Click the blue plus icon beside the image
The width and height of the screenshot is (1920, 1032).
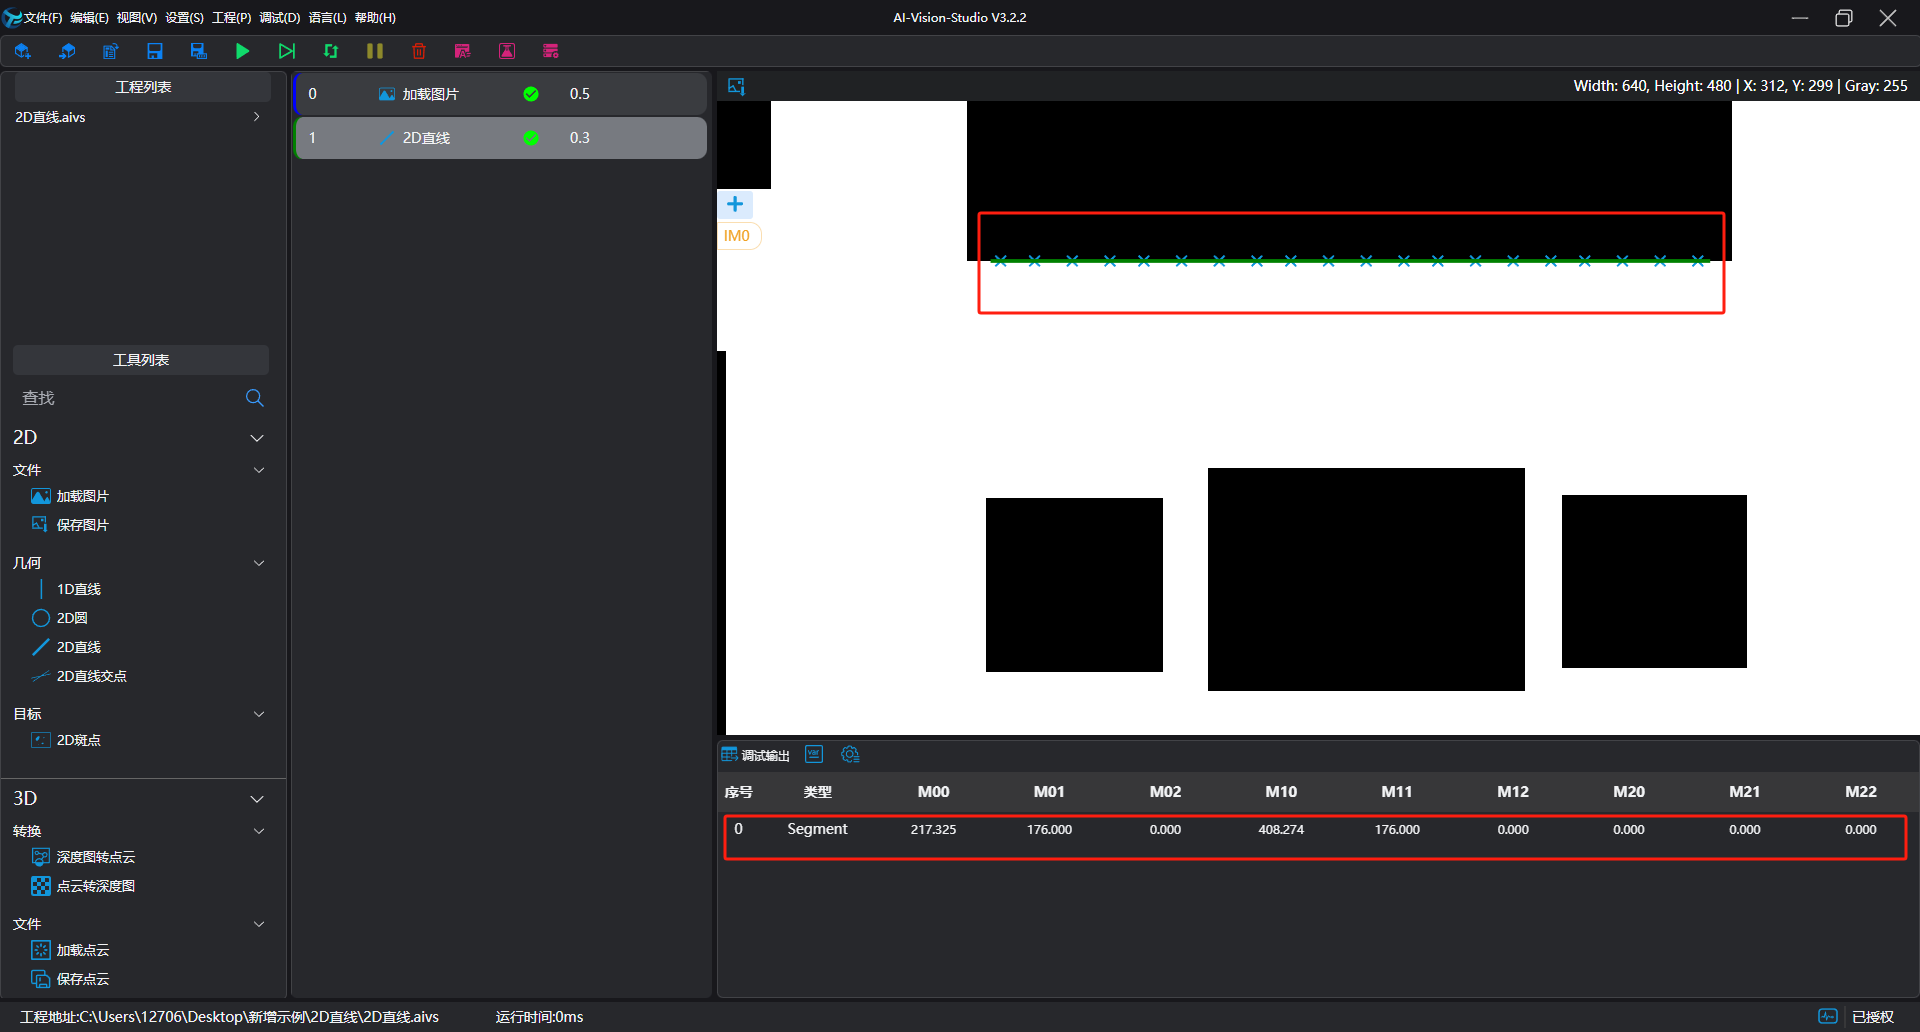(735, 204)
